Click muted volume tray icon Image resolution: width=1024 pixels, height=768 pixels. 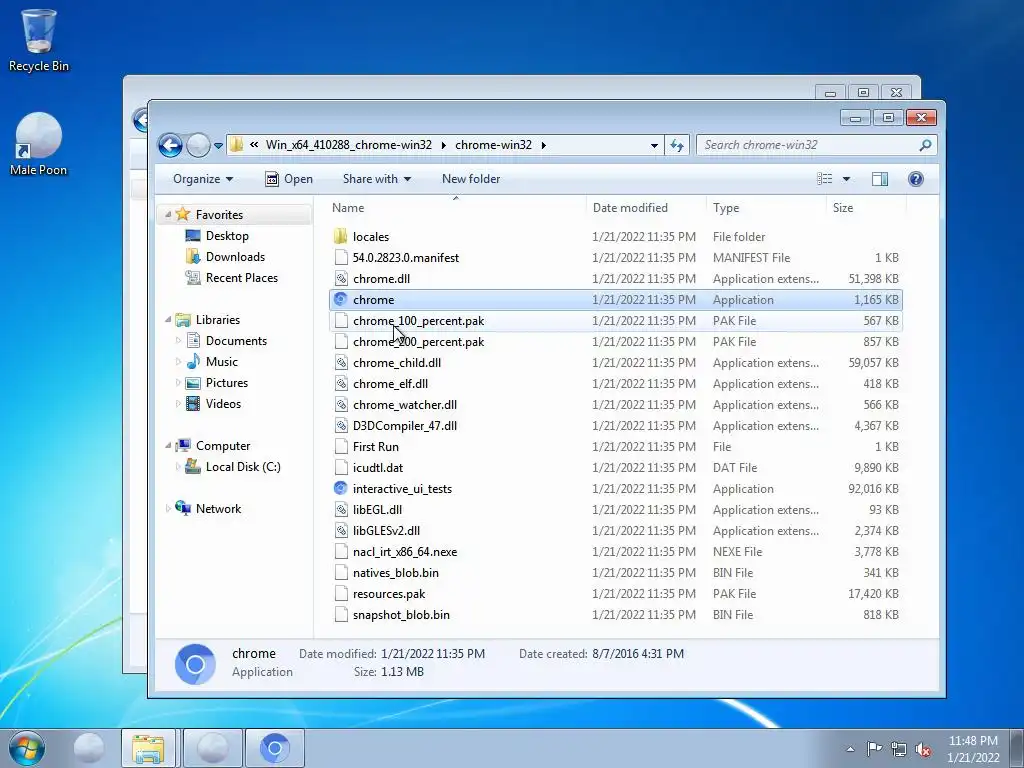coord(923,749)
